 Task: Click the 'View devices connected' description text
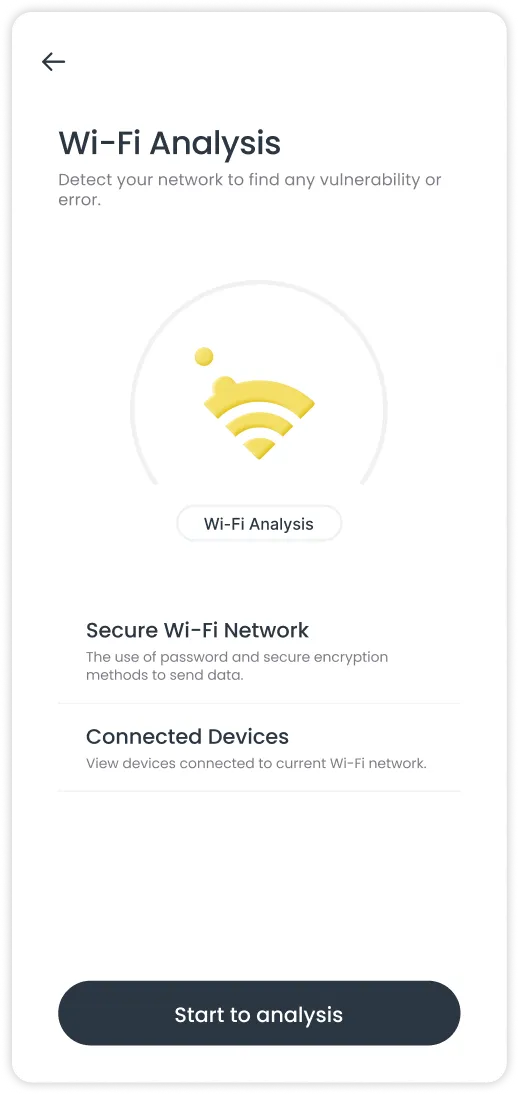[256, 763]
